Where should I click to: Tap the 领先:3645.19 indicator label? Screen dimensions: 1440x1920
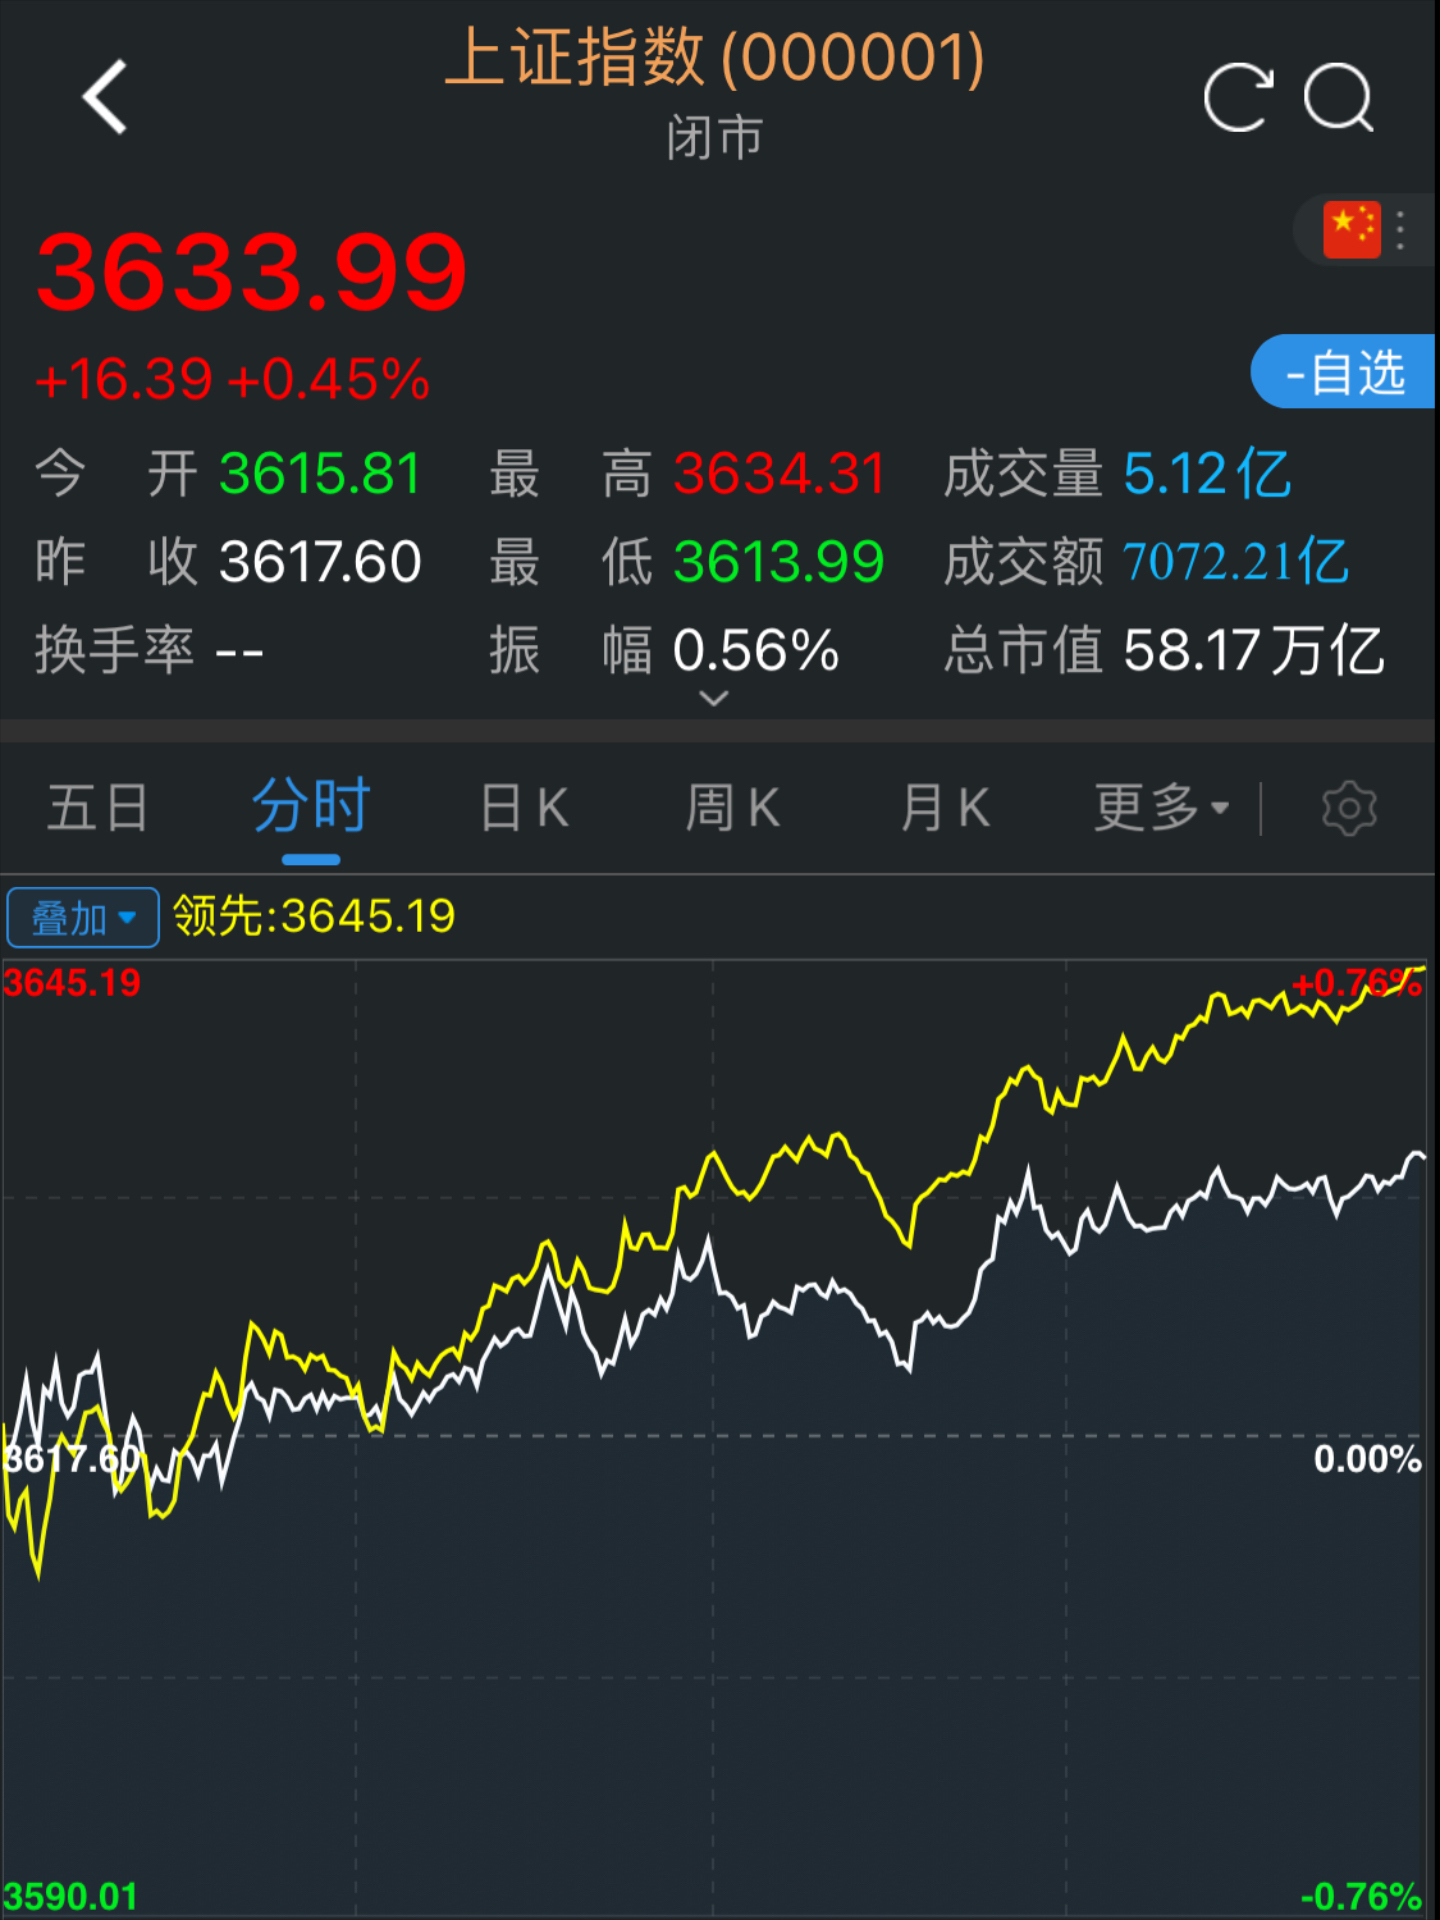(x=314, y=916)
